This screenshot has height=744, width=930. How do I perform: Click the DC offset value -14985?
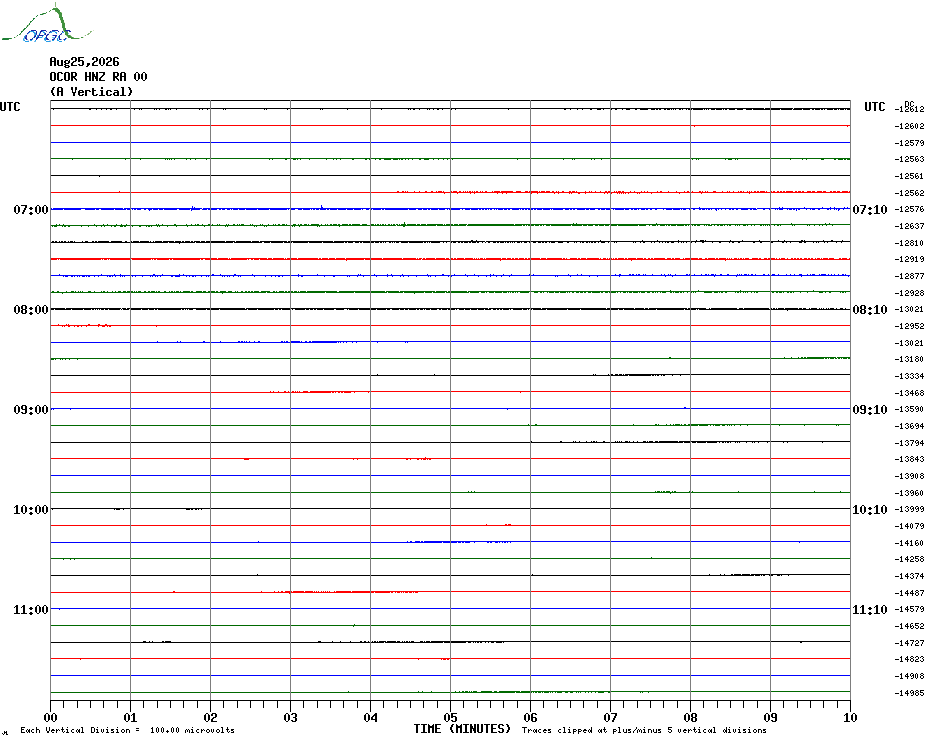coord(909,693)
